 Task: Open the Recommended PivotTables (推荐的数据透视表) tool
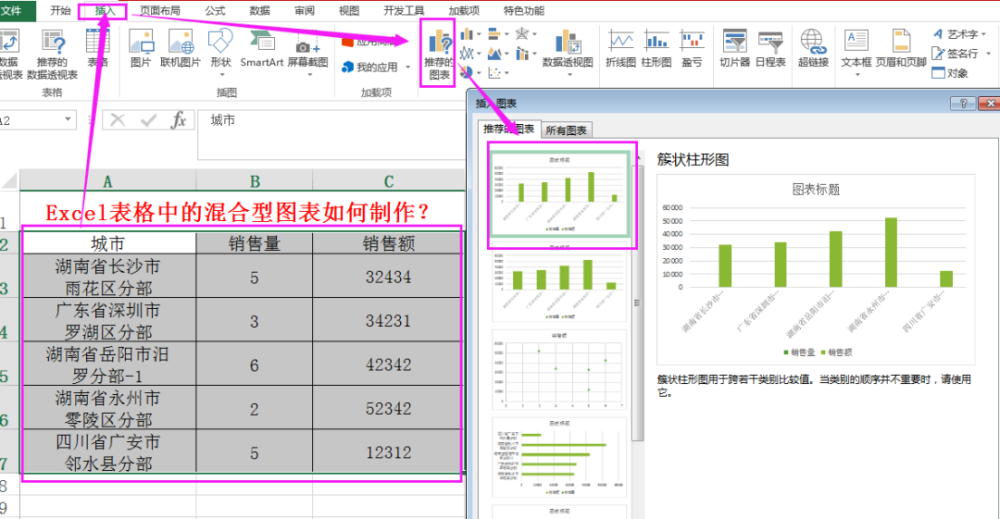[x=52, y=55]
